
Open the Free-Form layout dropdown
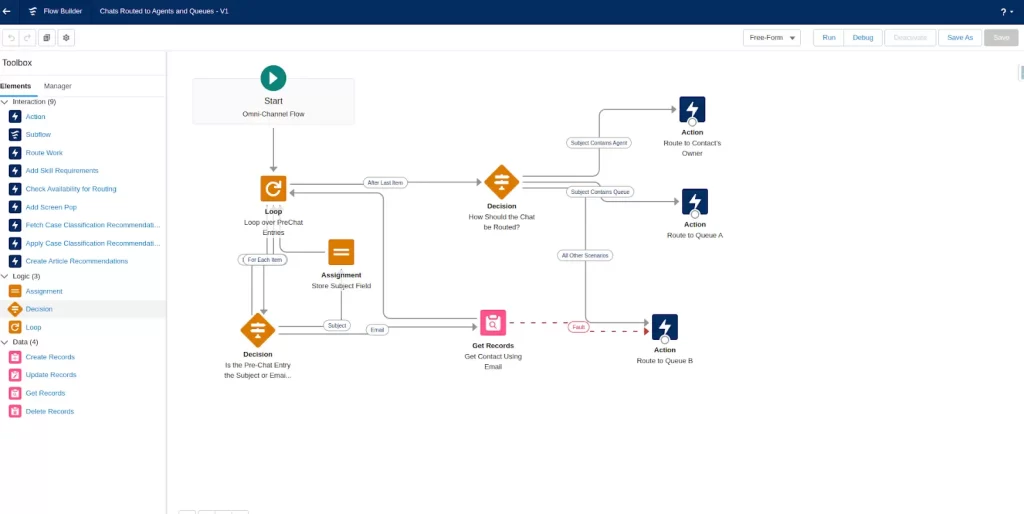click(772, 38)
